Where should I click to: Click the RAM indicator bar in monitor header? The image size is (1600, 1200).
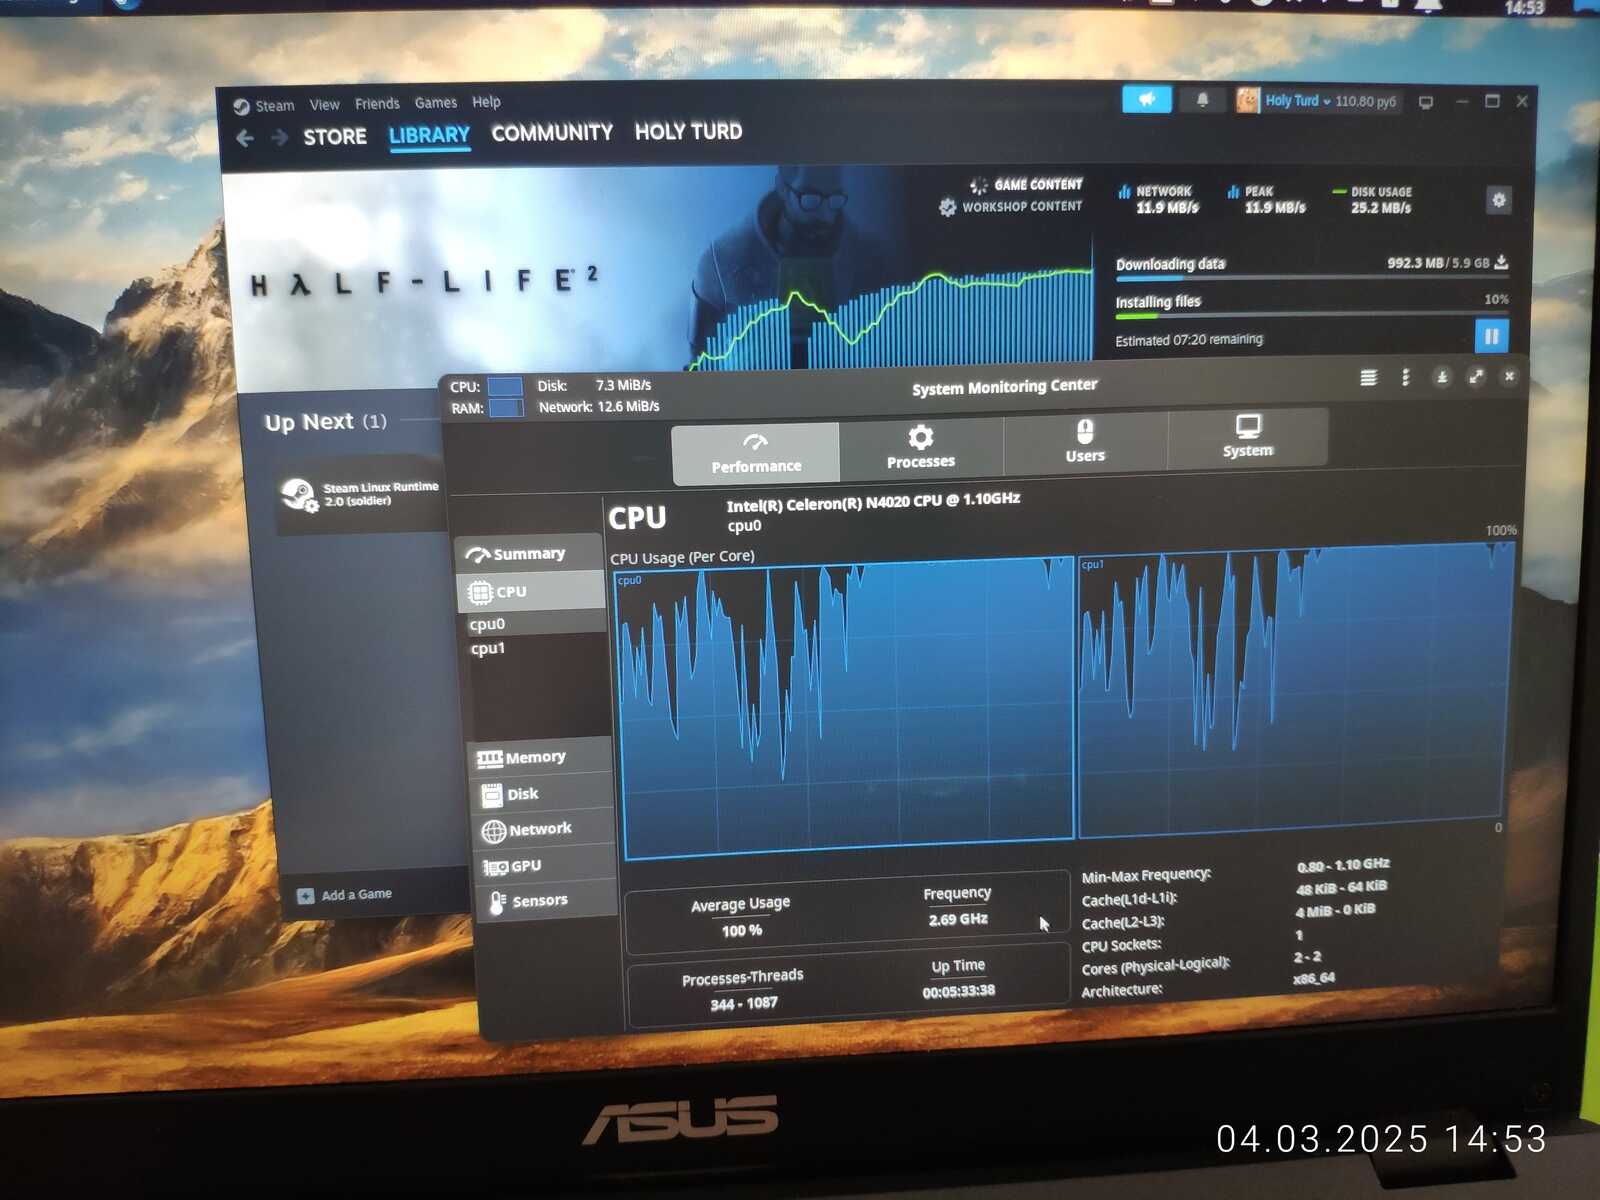click(x=506, y=408)
